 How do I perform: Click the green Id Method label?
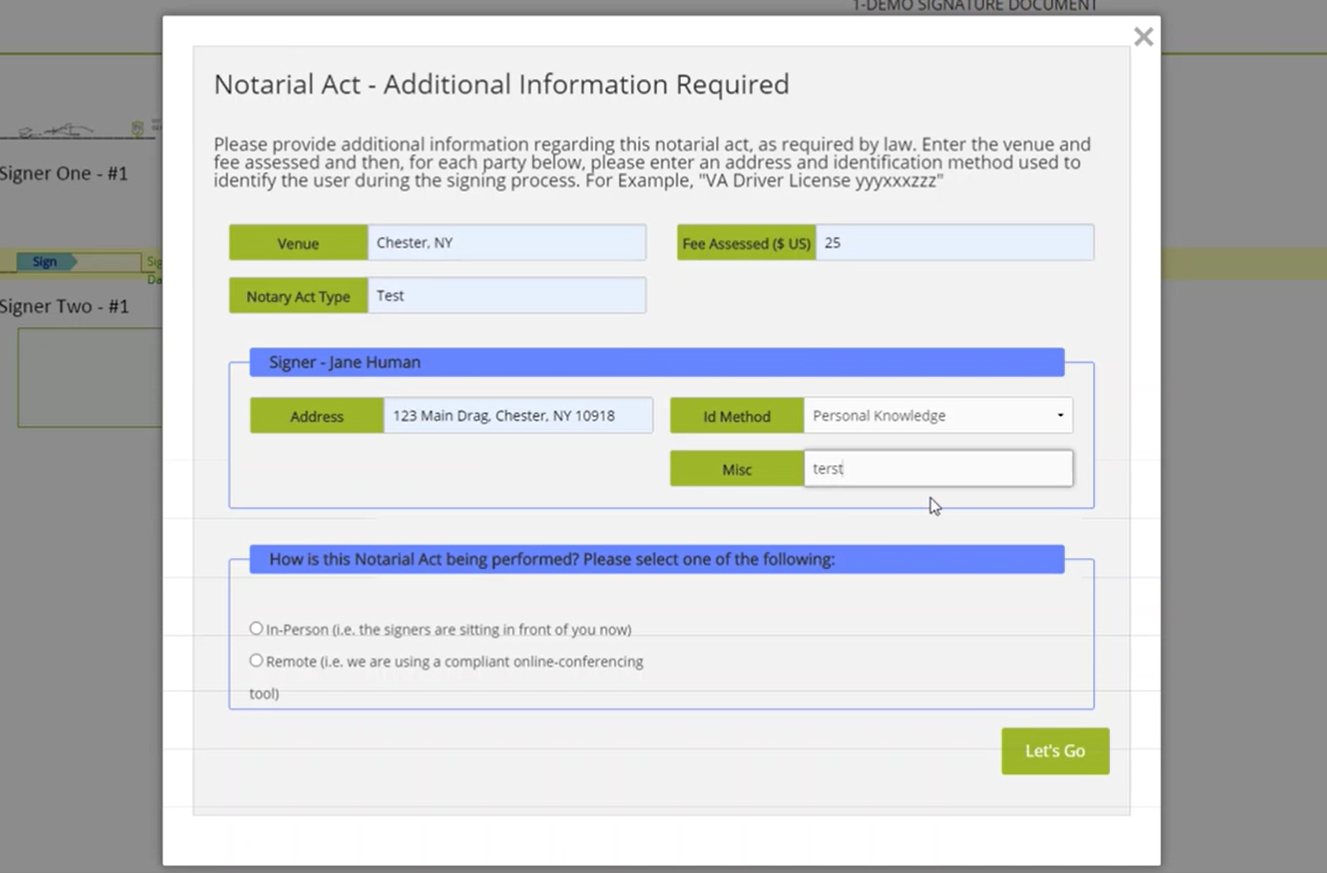(x=736, y=416)
